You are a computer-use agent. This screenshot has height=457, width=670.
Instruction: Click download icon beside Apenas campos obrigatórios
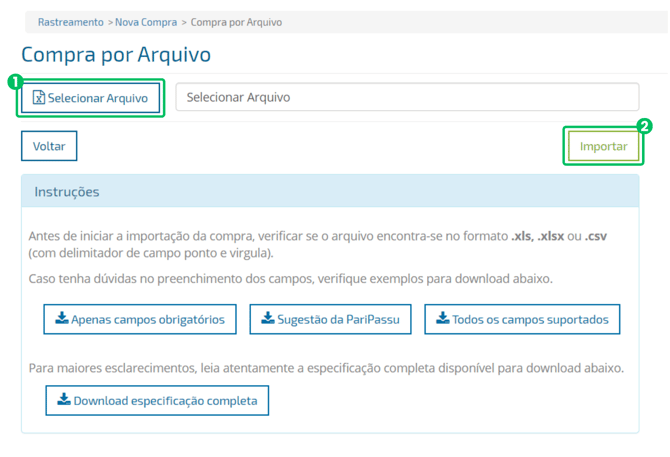click(62, 319)
